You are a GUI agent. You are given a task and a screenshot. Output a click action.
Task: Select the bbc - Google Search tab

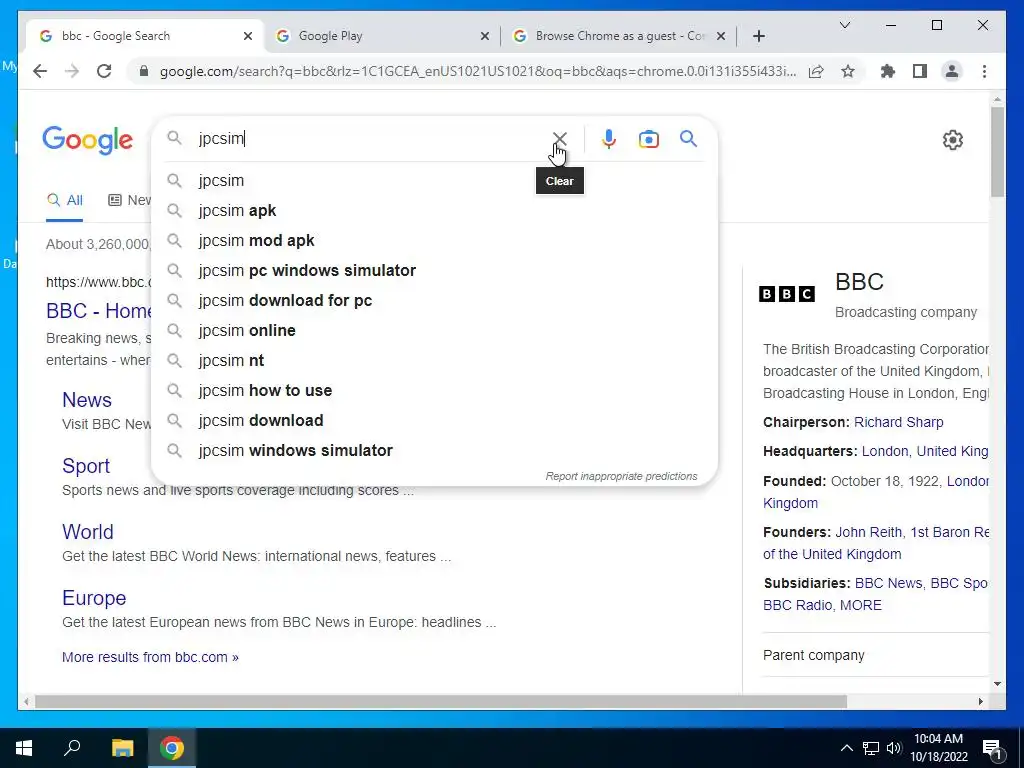[146, 36]
